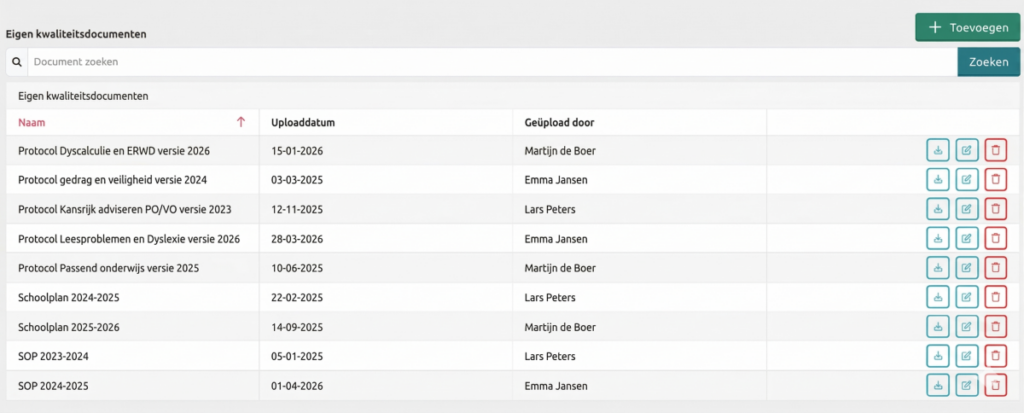Select the 'Schoolplan 2024-2025' name cell
Screen dimensions: 1024x413
pyautogui.click(x=133, y=297)
